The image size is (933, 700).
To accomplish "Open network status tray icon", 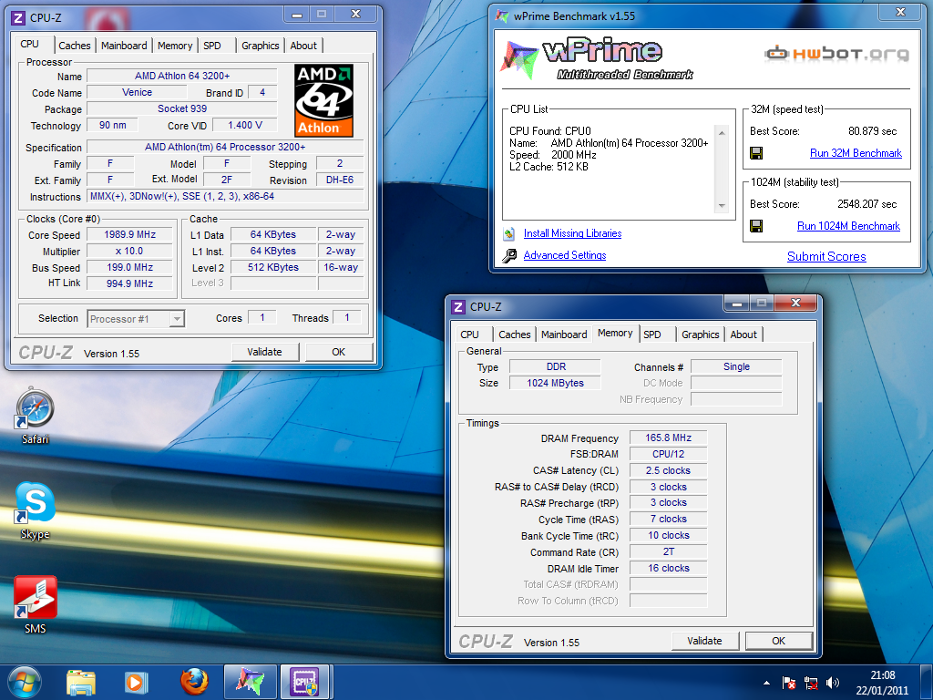I will (810, 683).
